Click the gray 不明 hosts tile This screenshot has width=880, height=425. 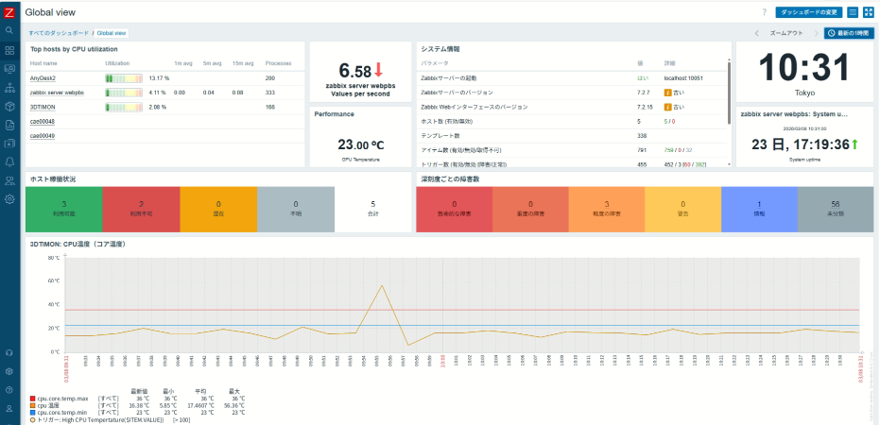[296, 209]
